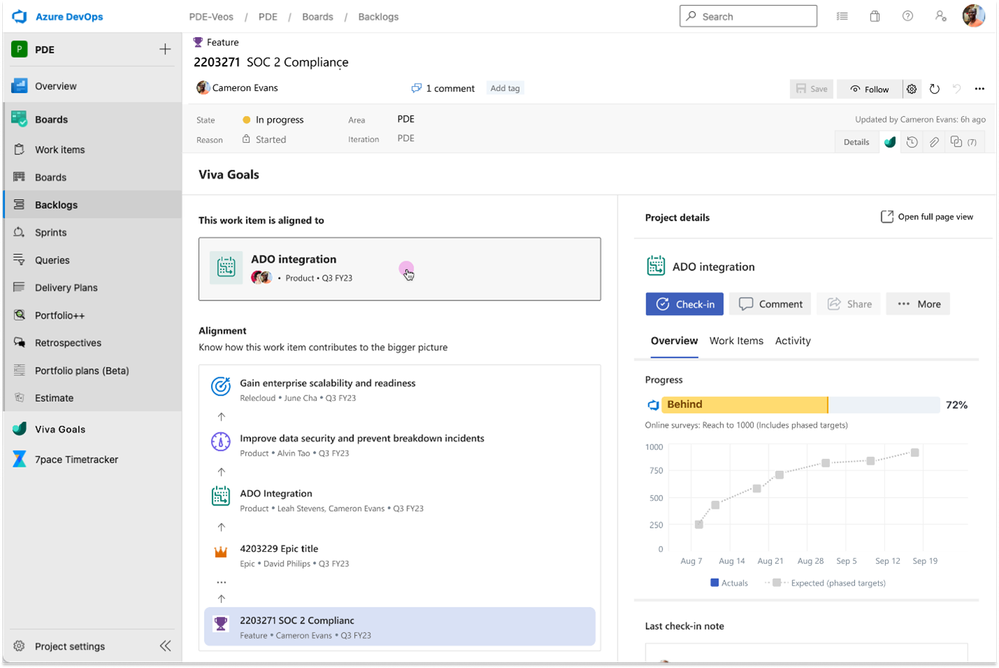Click the undo revert changes icon

coord(956,89)
